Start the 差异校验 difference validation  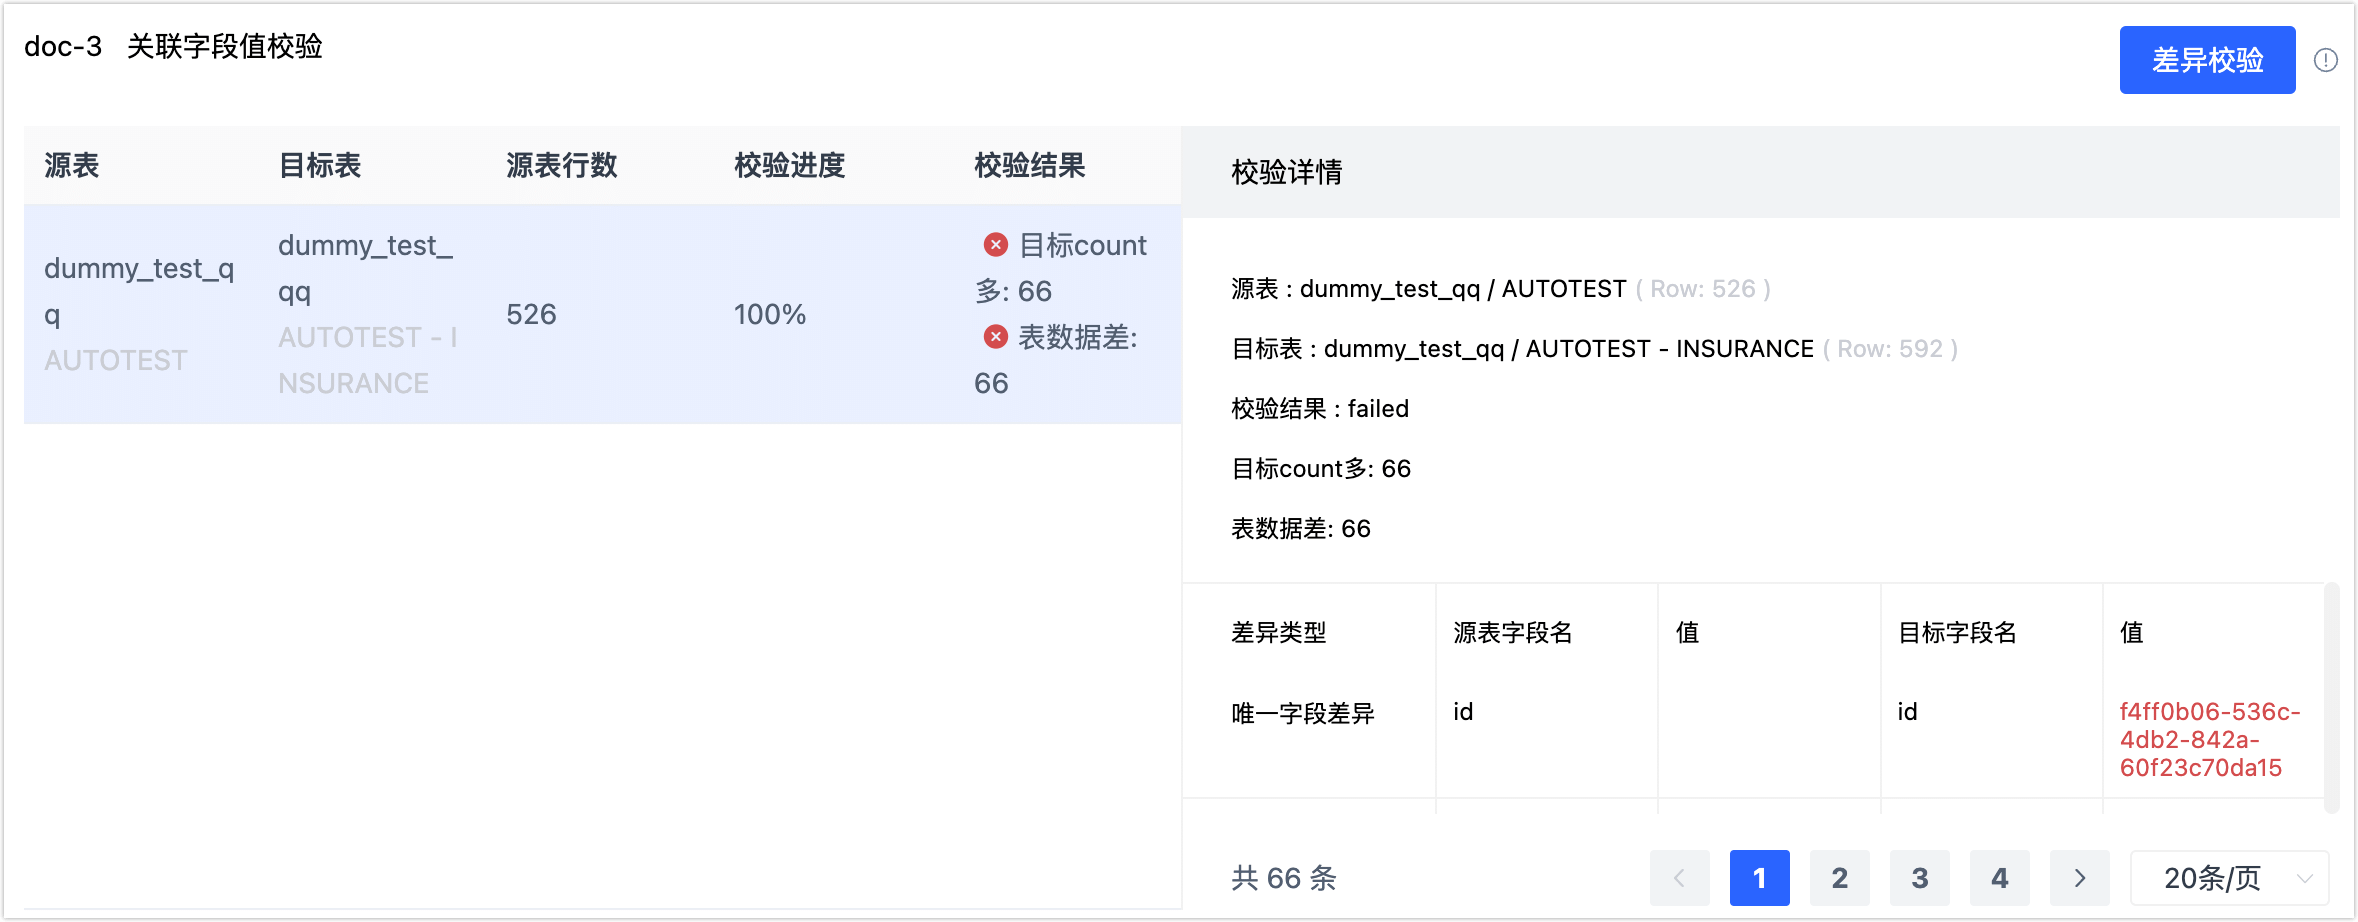coord(2207,60)
